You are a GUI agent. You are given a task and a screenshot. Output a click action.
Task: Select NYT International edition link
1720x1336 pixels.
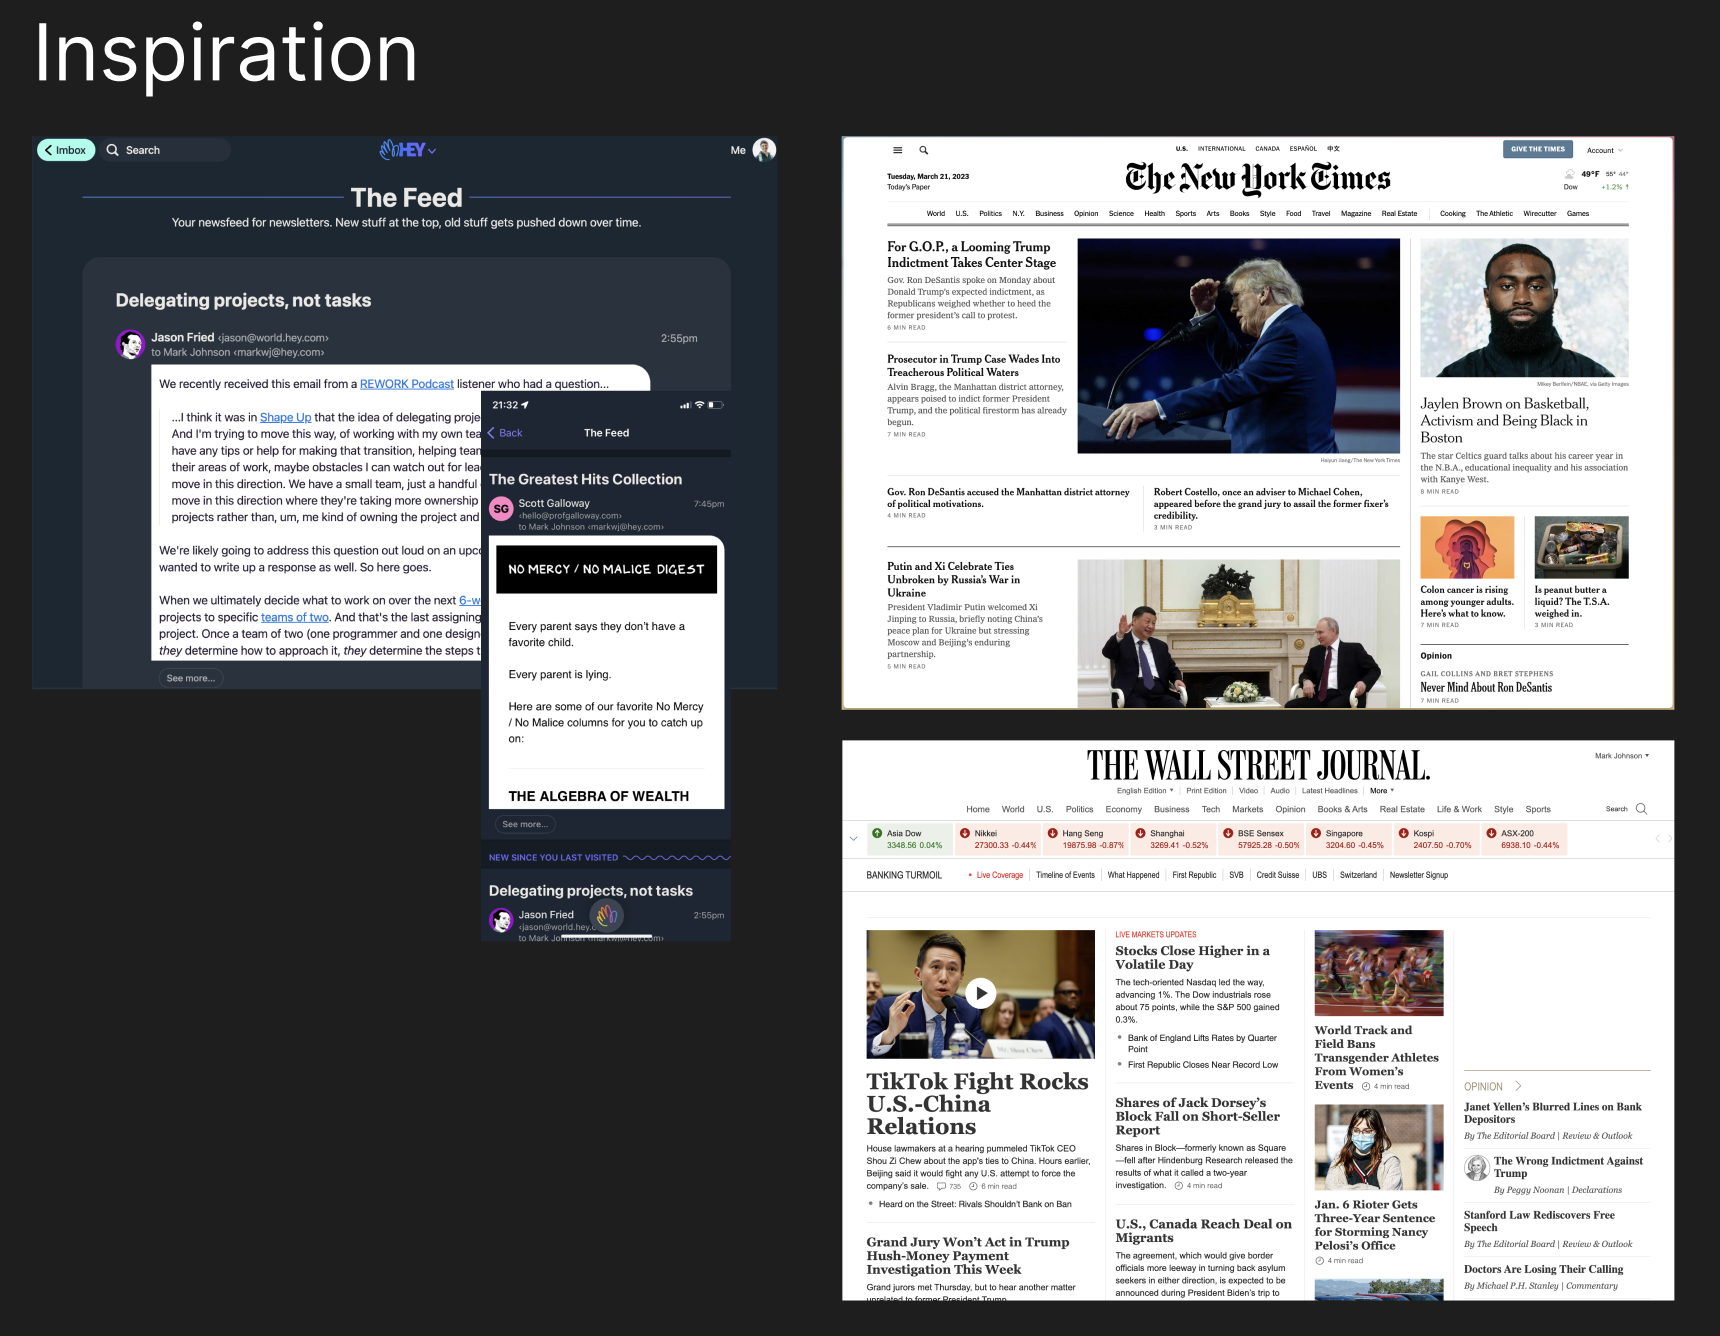point(1222,149)
